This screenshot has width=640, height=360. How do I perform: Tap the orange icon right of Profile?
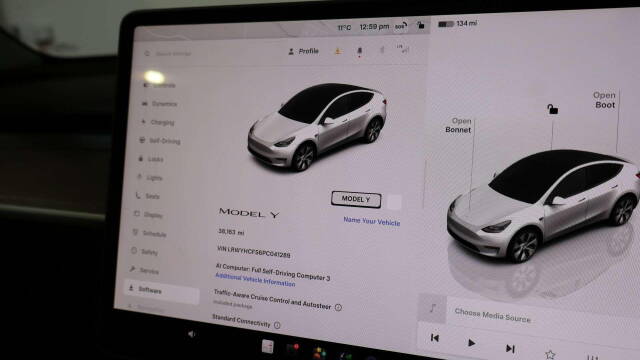point(338,51)
